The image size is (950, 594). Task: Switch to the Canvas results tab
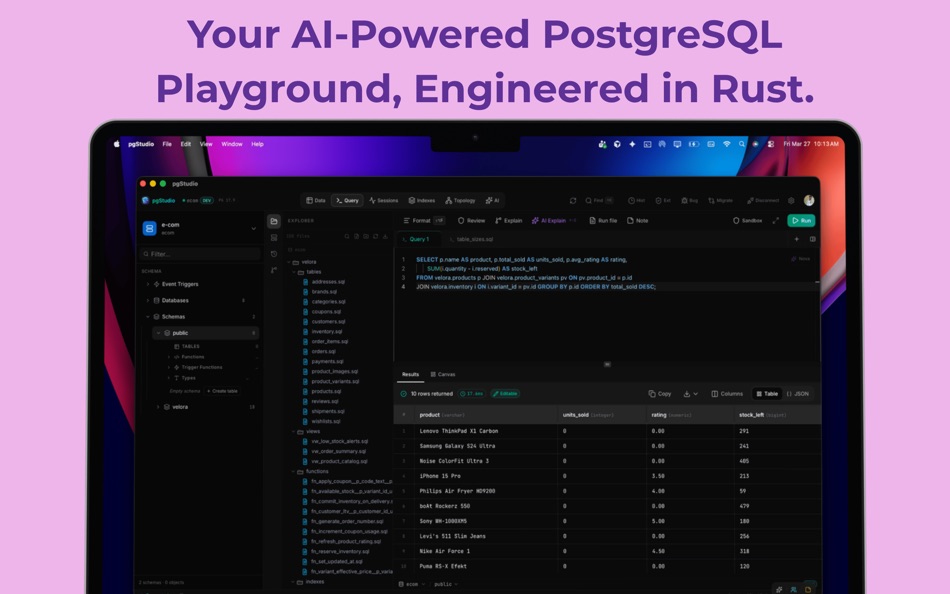[x=443, y=375]
